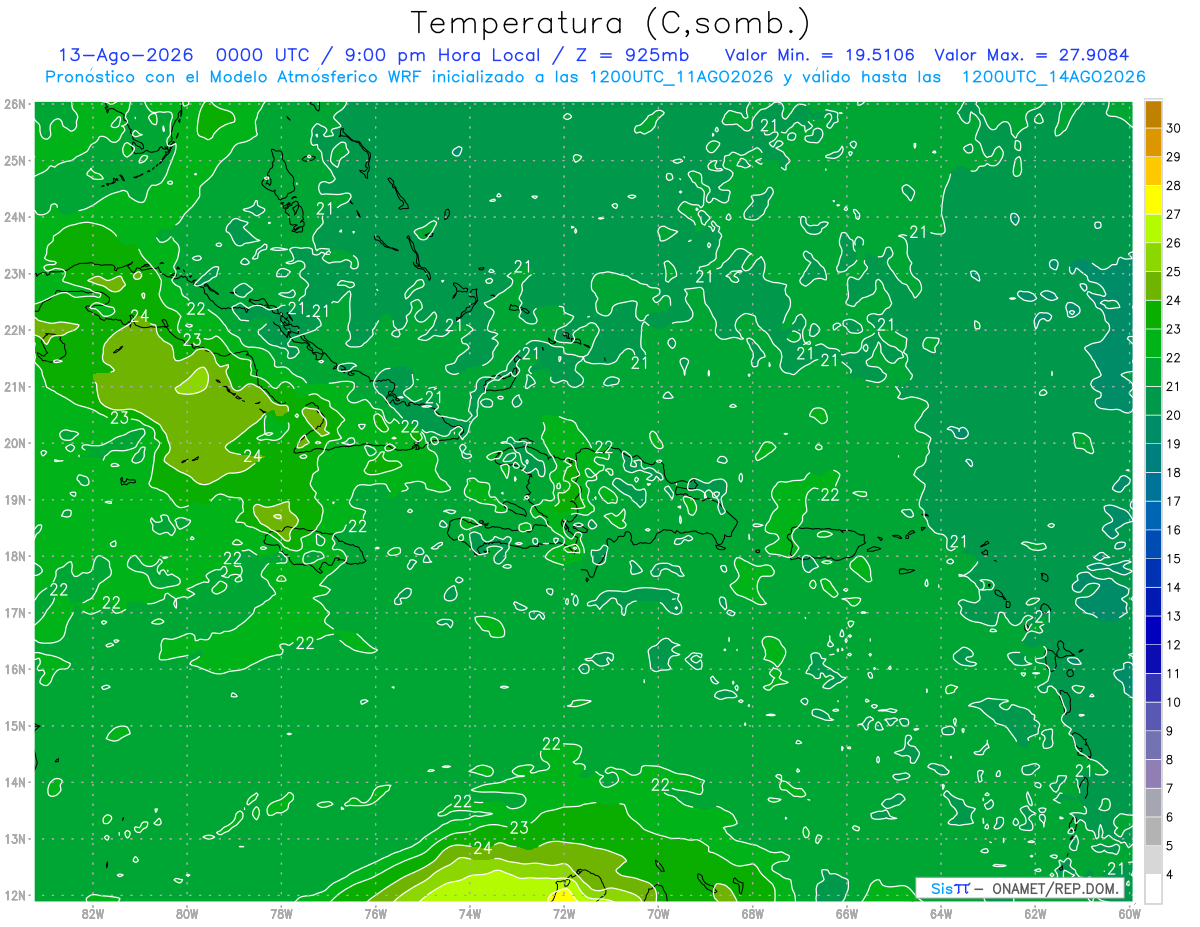Click colorbar scale value '27'
1200x927 pixels.
[1173, 215]
